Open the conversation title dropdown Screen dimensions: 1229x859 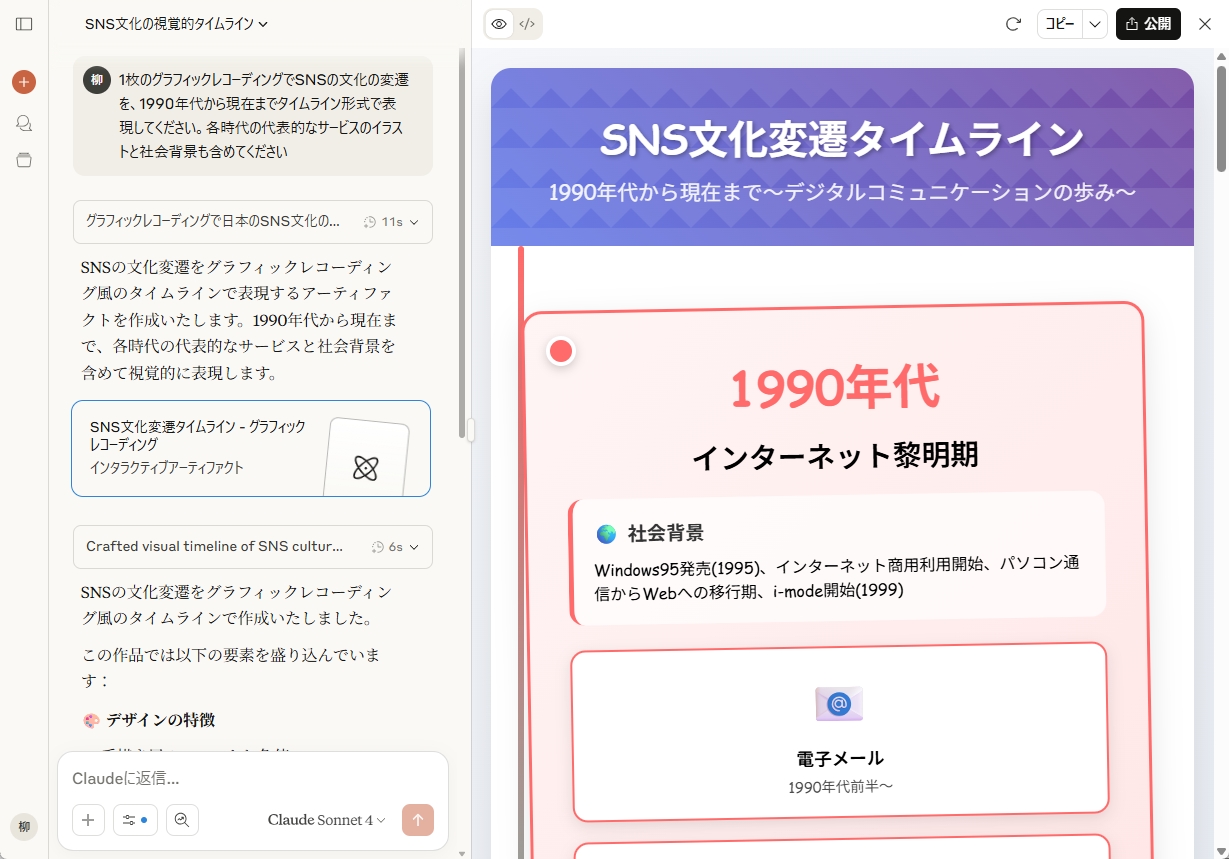click(176, 24)
